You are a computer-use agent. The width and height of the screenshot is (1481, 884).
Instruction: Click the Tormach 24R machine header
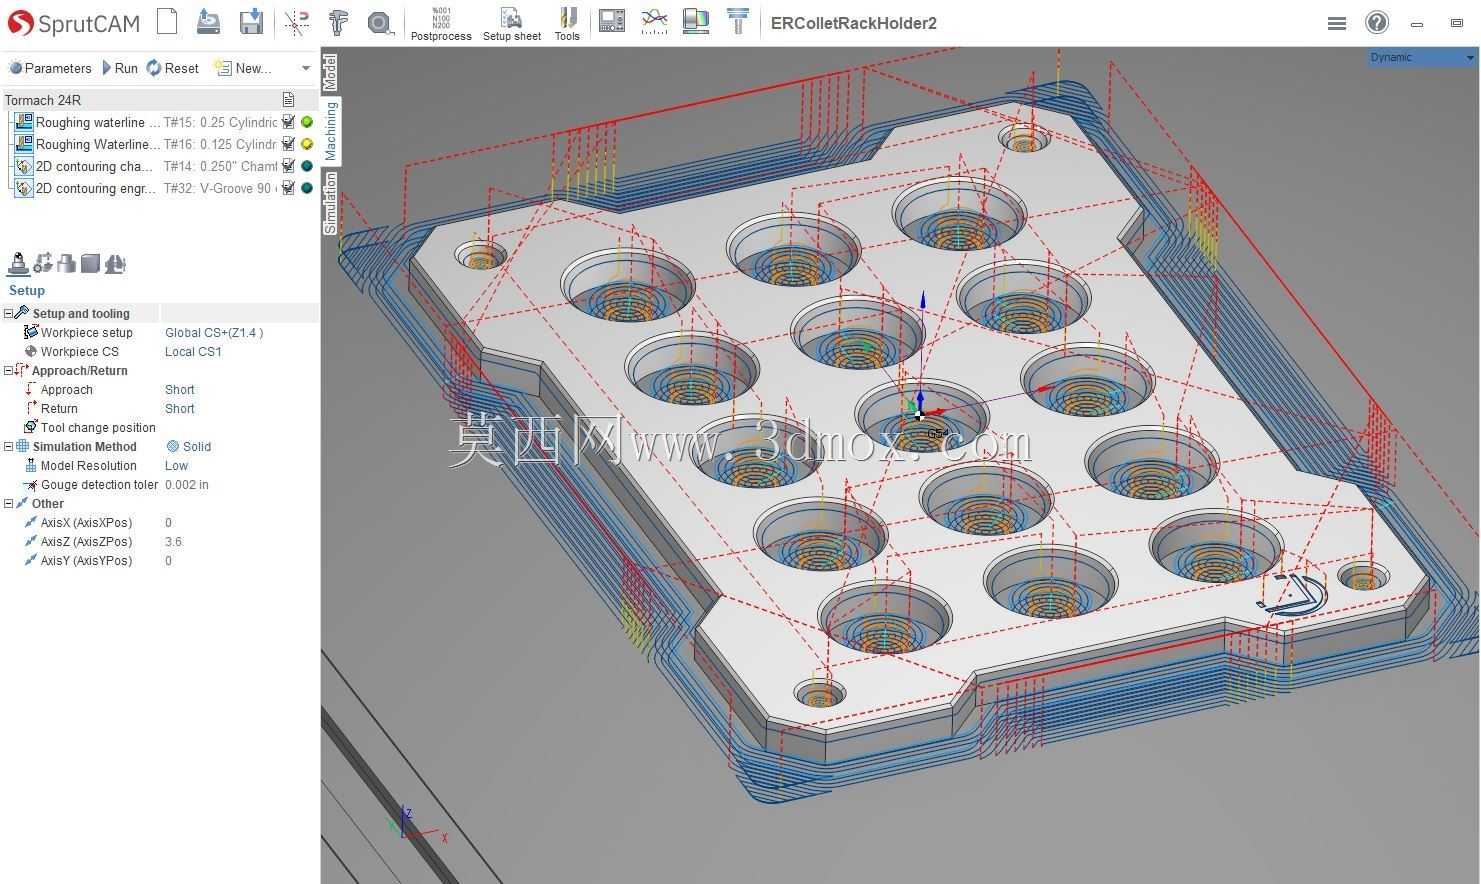(x=43, y=100)
